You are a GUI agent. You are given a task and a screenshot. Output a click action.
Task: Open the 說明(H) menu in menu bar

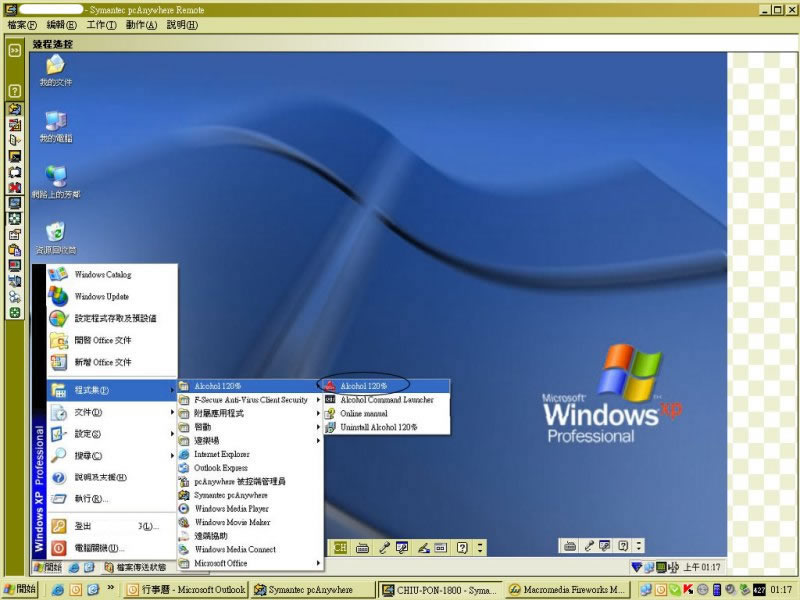[x=182, y=24]
